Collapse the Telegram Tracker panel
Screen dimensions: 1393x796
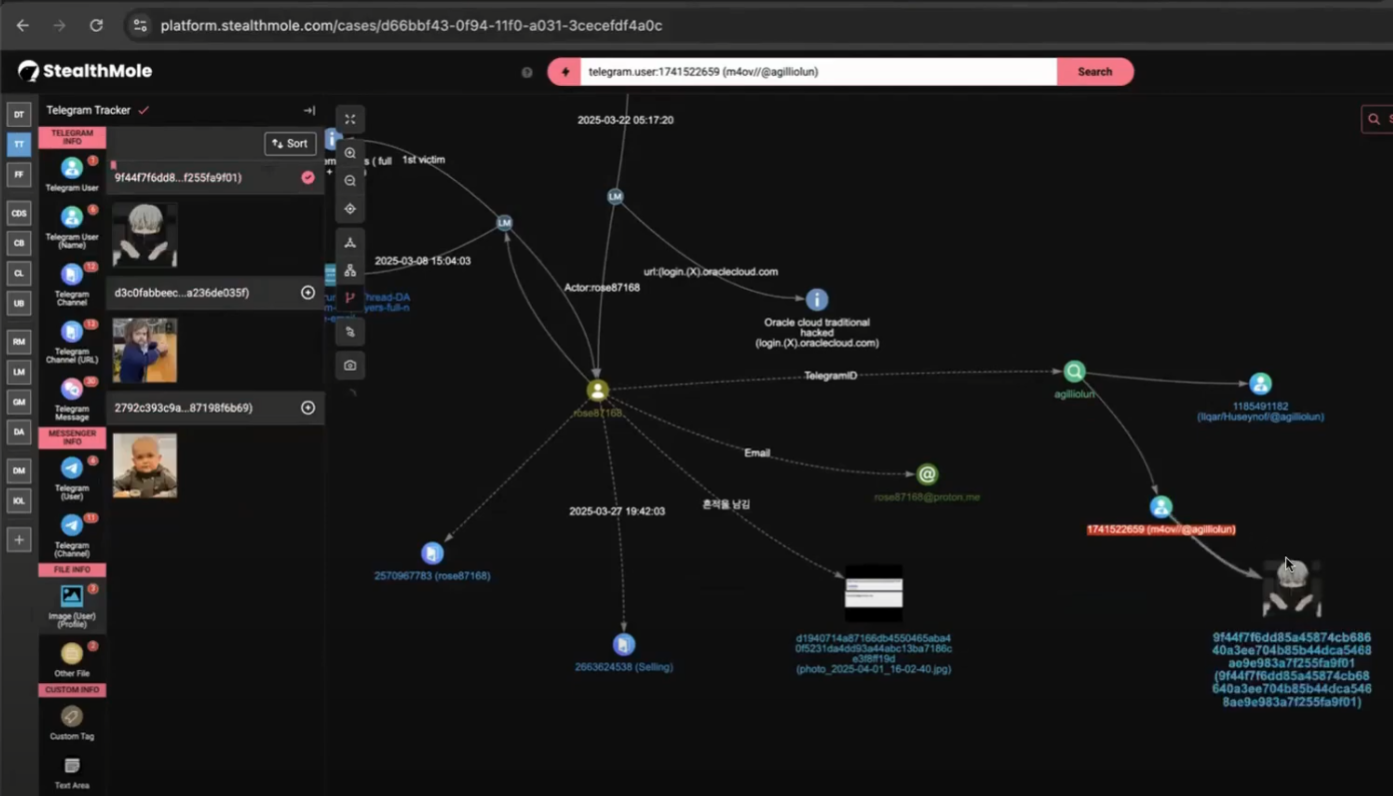click(309, 111)
